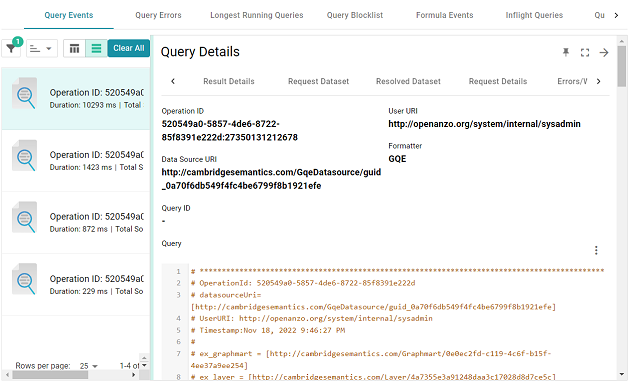
Task: Open the Query Events tab
Action: pos(69,15)
